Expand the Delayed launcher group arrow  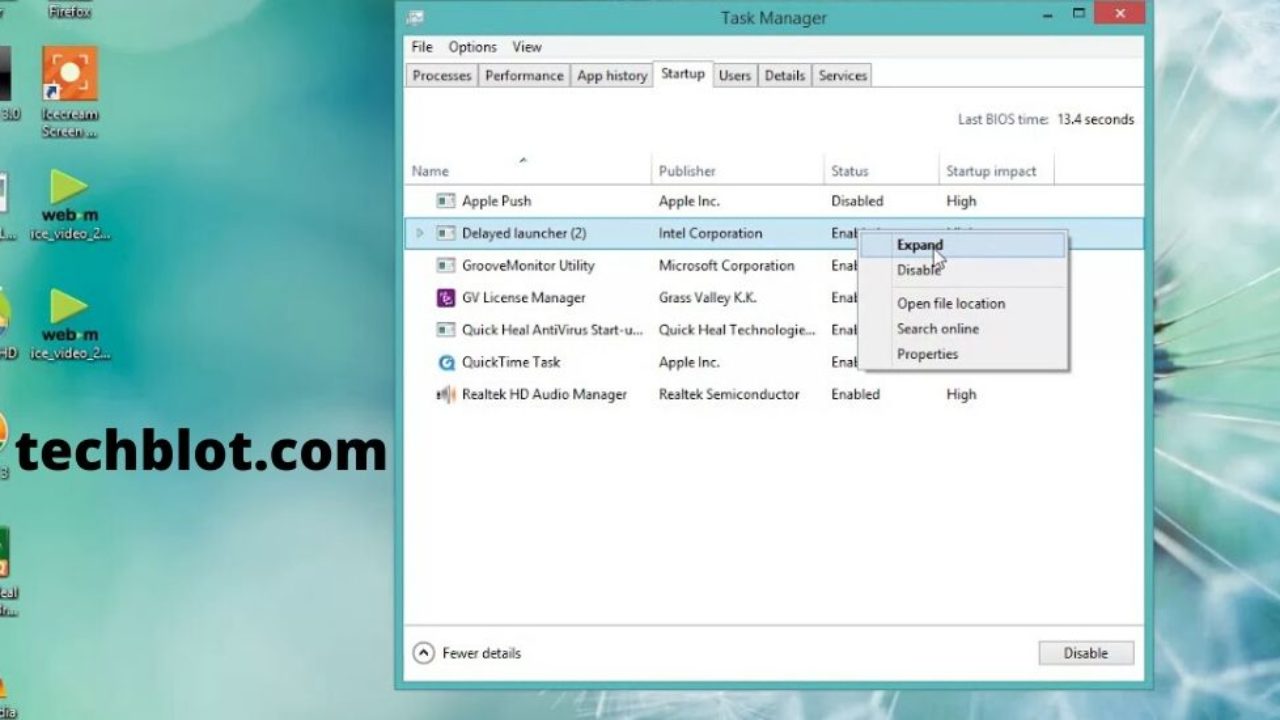pyautogui.click(x=420, y=233)
